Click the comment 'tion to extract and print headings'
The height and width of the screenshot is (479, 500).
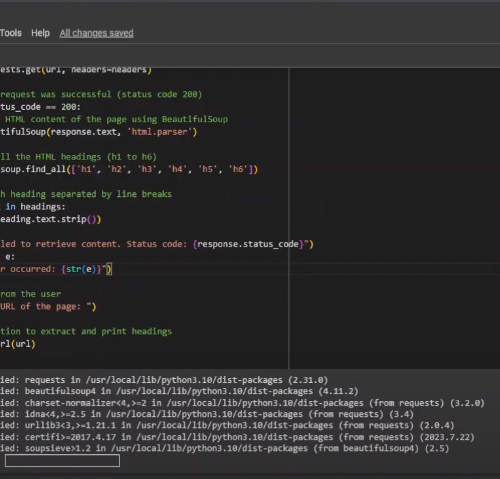click(x=86, y=331)
